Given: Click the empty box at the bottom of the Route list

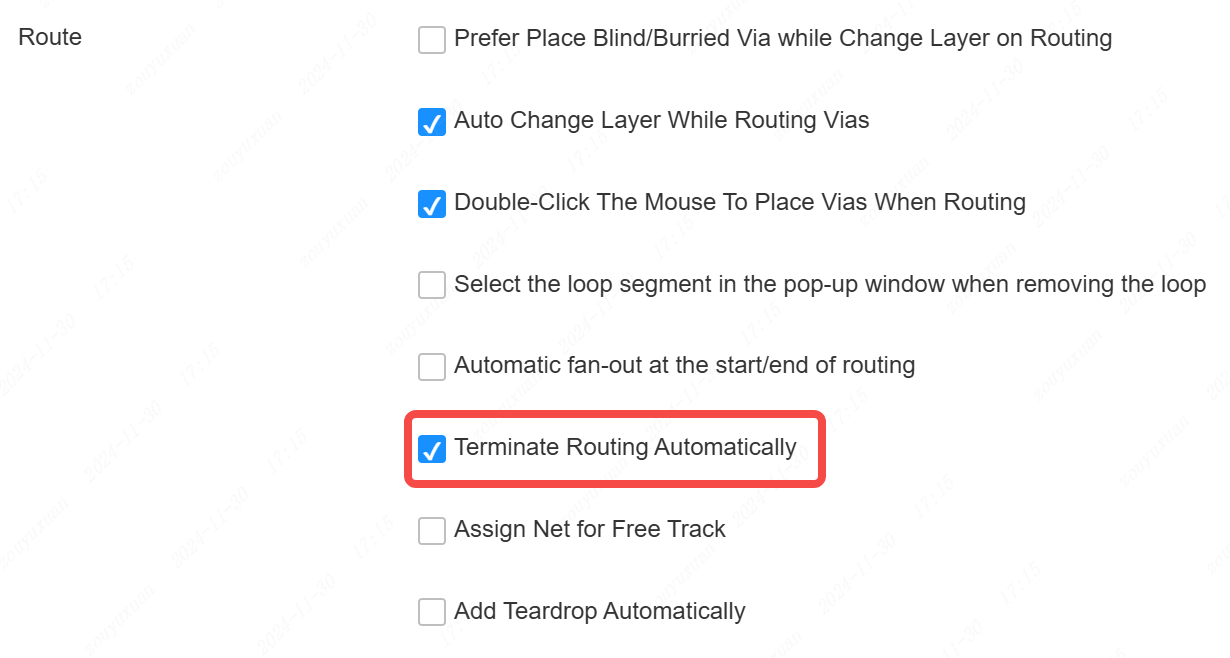Looking at the screenshot, I should pyautogui.click(x=432, y=612).
